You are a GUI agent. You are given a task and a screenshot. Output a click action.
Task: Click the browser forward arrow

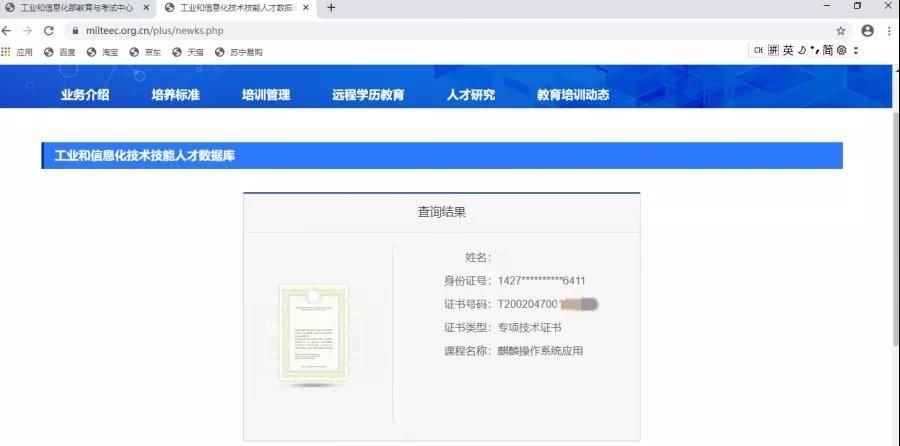coord(27,31)
